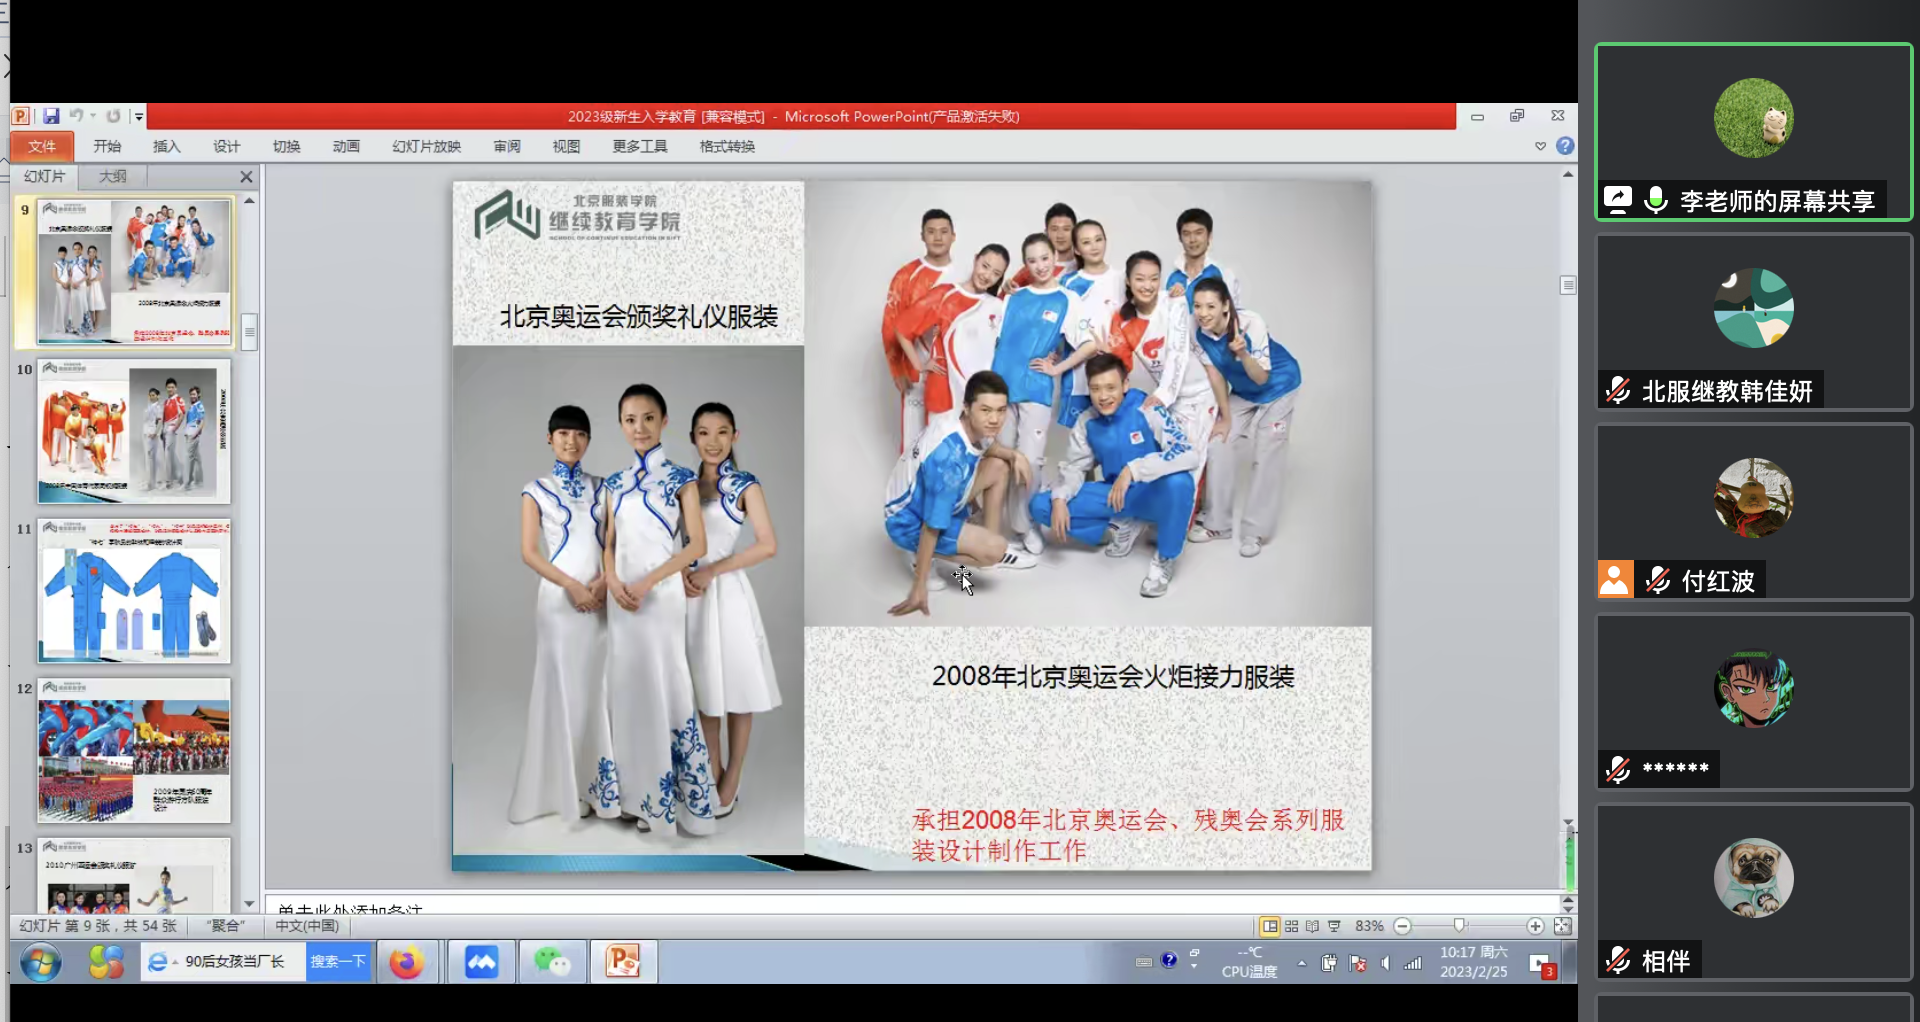Viewport: 1920px width, 1022px height.
Task: Click the Save icon in the quick access toolbar
Action: pyautogui.click(x=51, y=116)
